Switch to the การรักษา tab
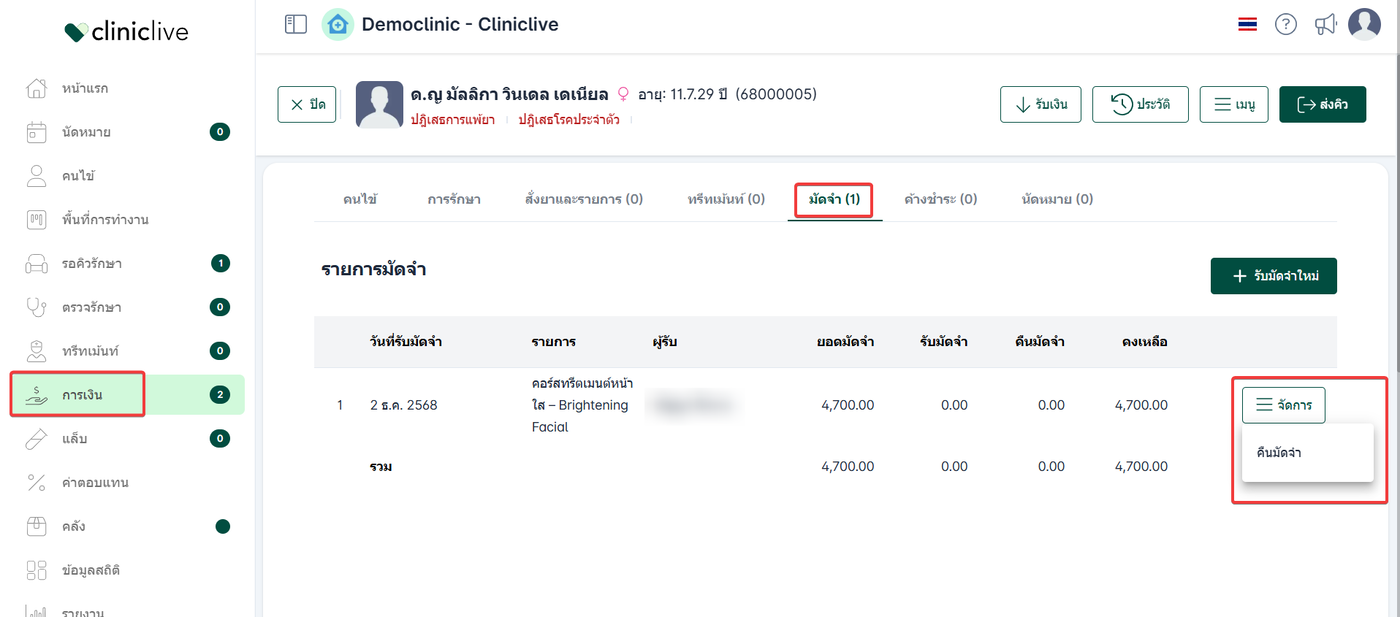This screenshot has width=1400, height=617. [454, 199]
